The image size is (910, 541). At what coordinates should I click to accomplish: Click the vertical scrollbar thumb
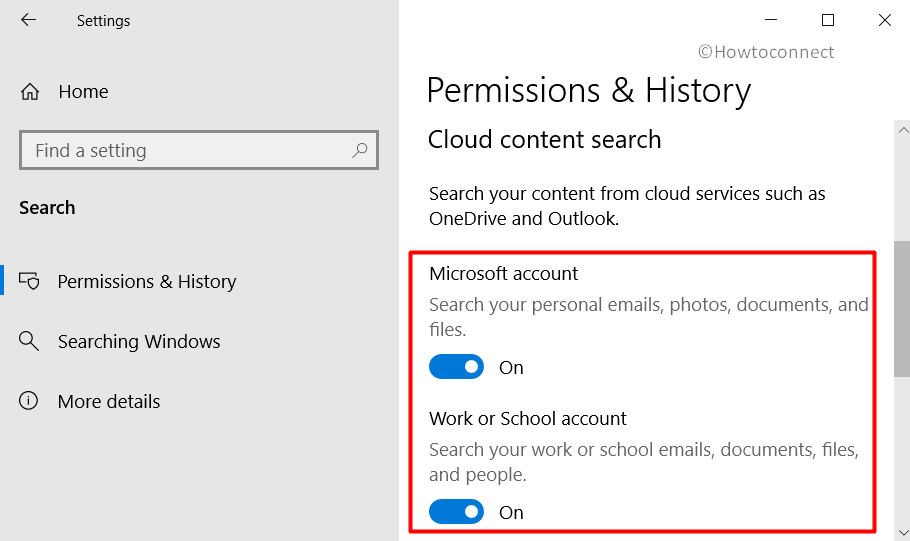902,309
